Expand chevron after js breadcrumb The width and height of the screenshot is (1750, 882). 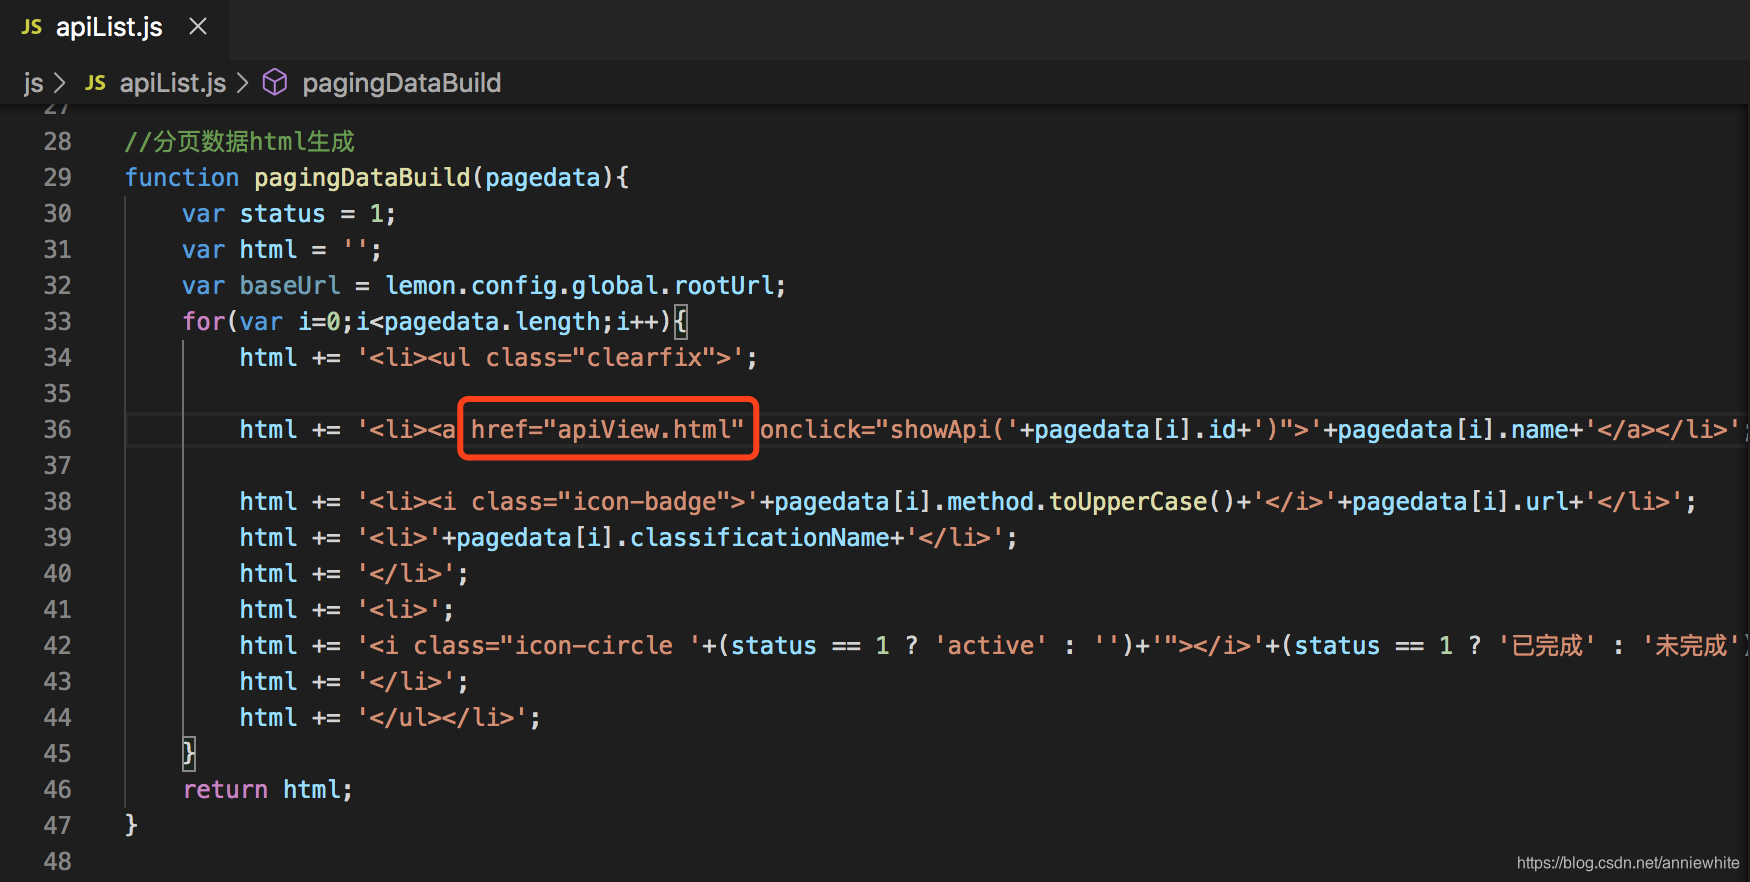click(x=59, y=83)
